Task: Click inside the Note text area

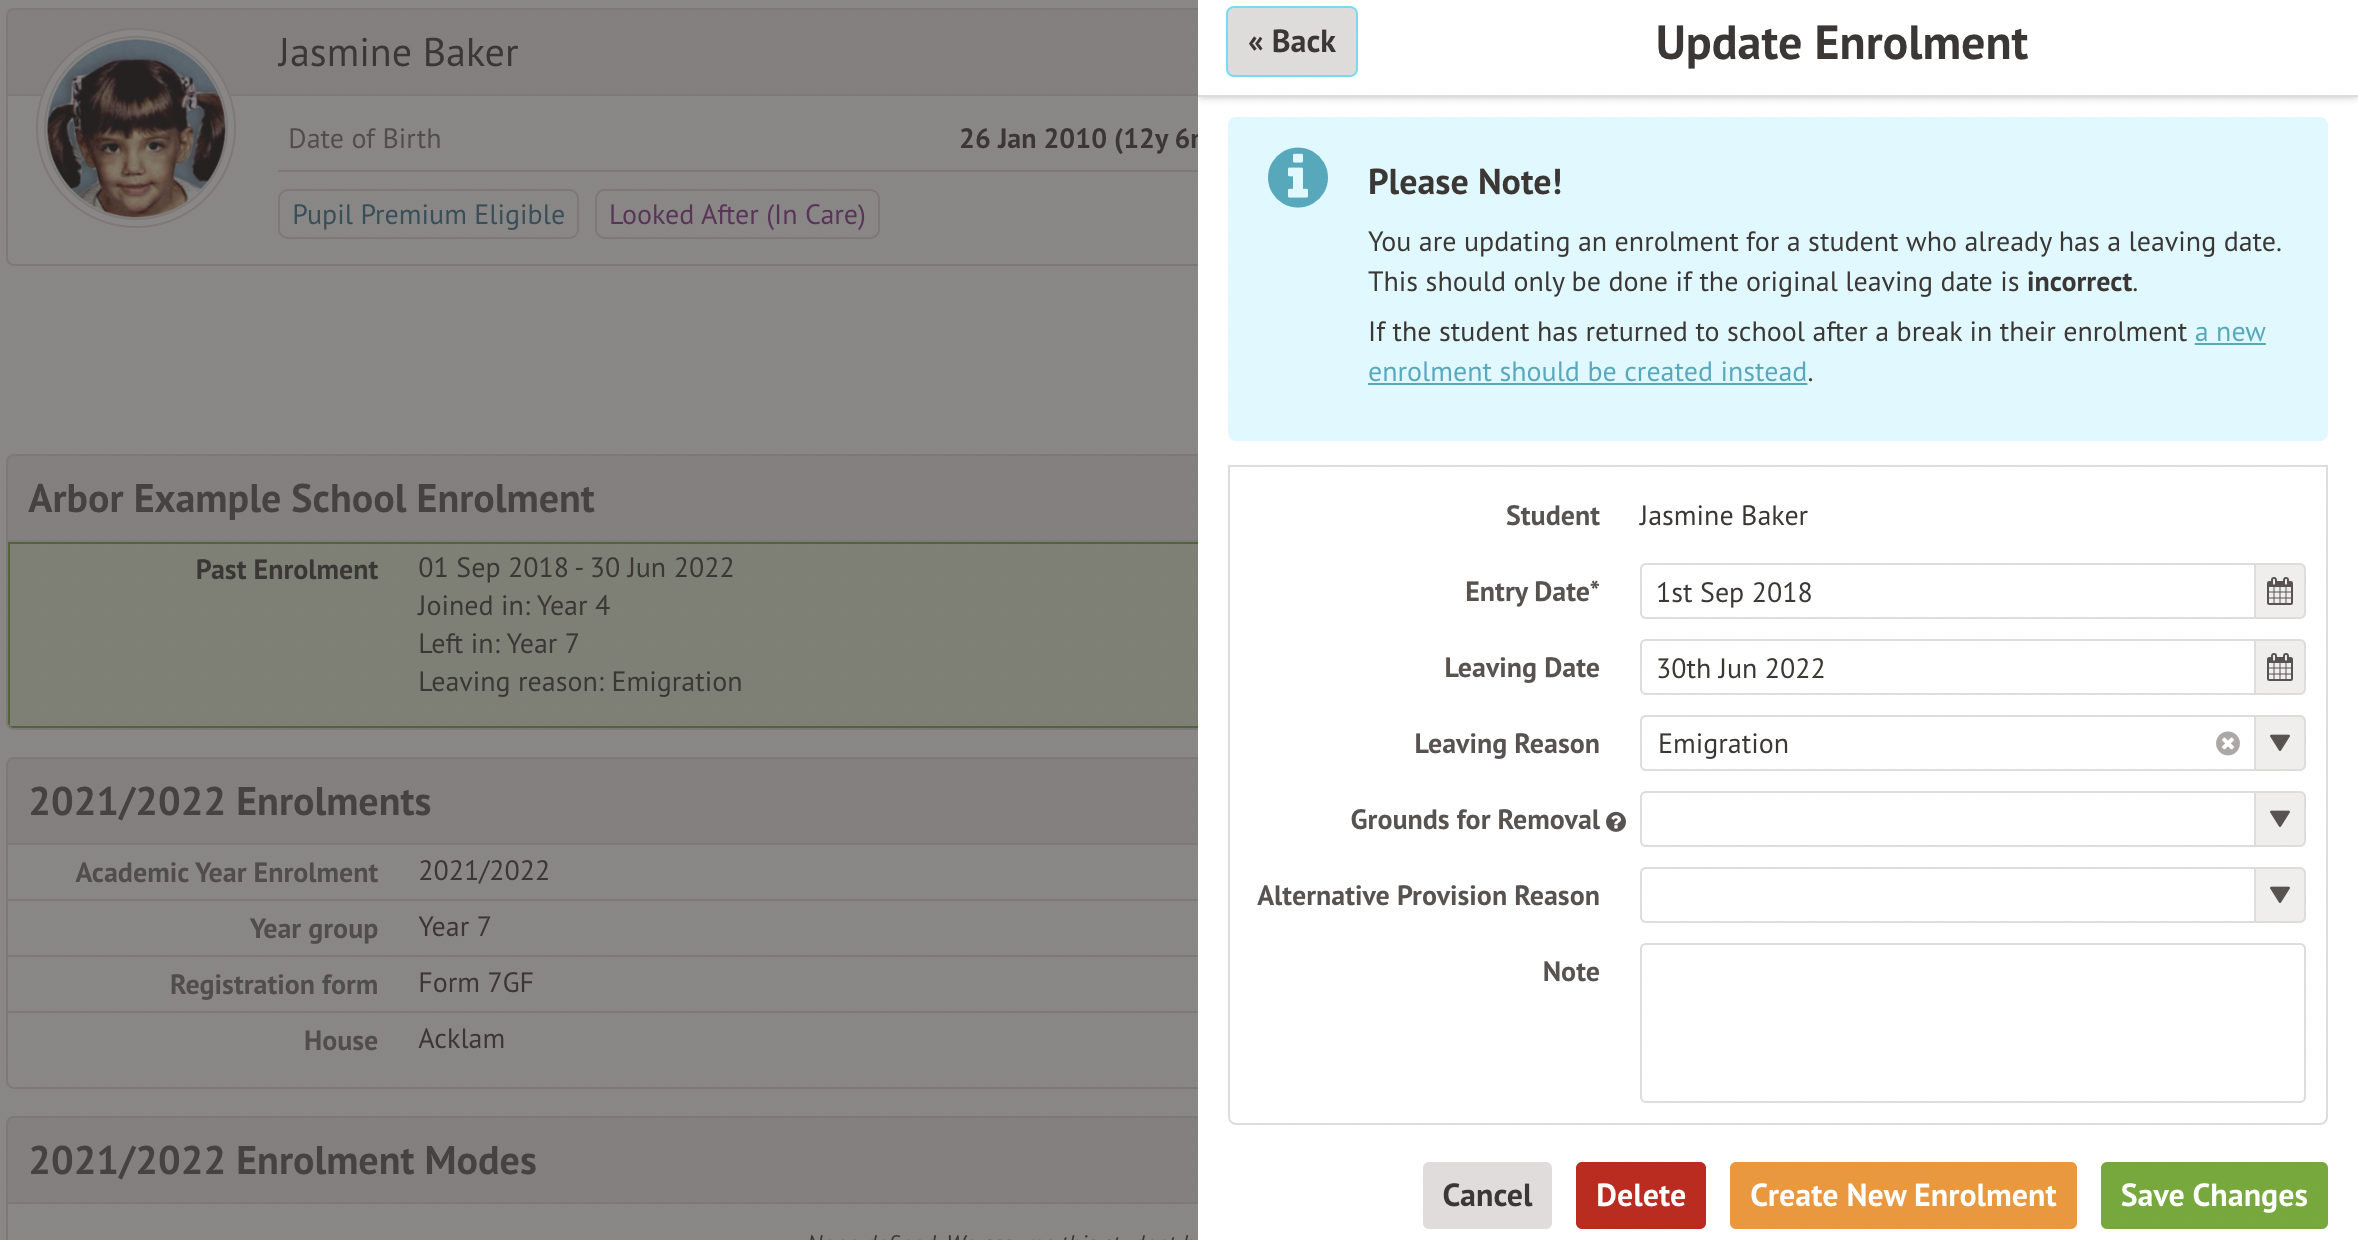Action: click(1971, 1022)
